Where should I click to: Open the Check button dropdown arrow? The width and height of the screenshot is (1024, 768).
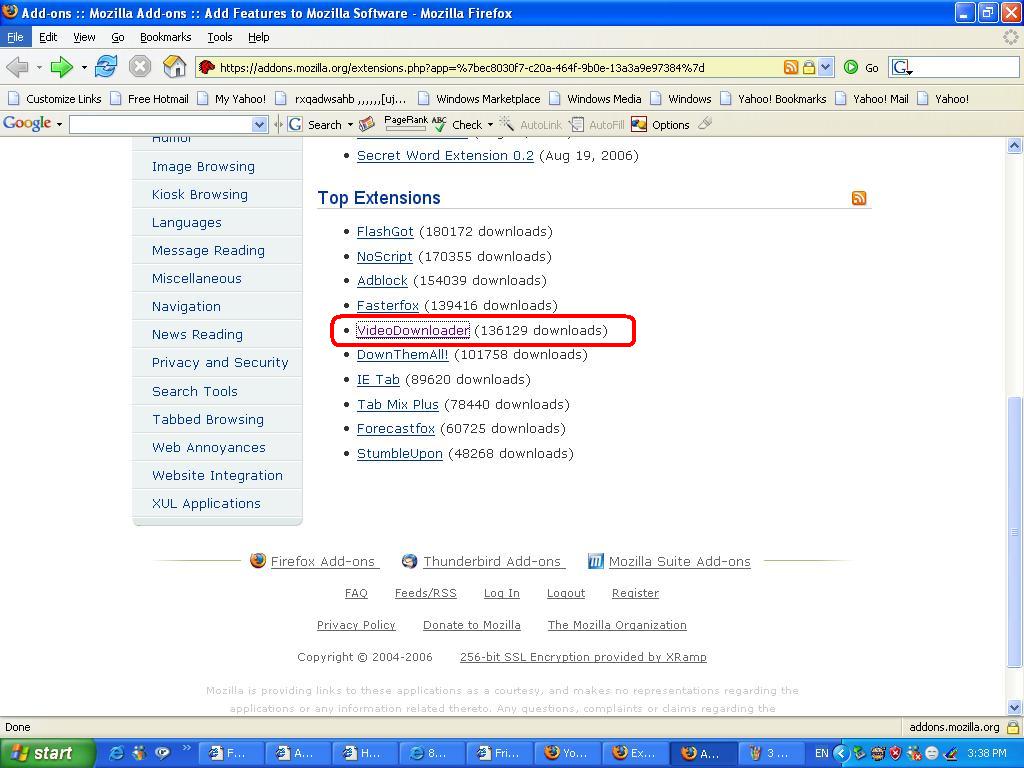[x=490, y=124]
